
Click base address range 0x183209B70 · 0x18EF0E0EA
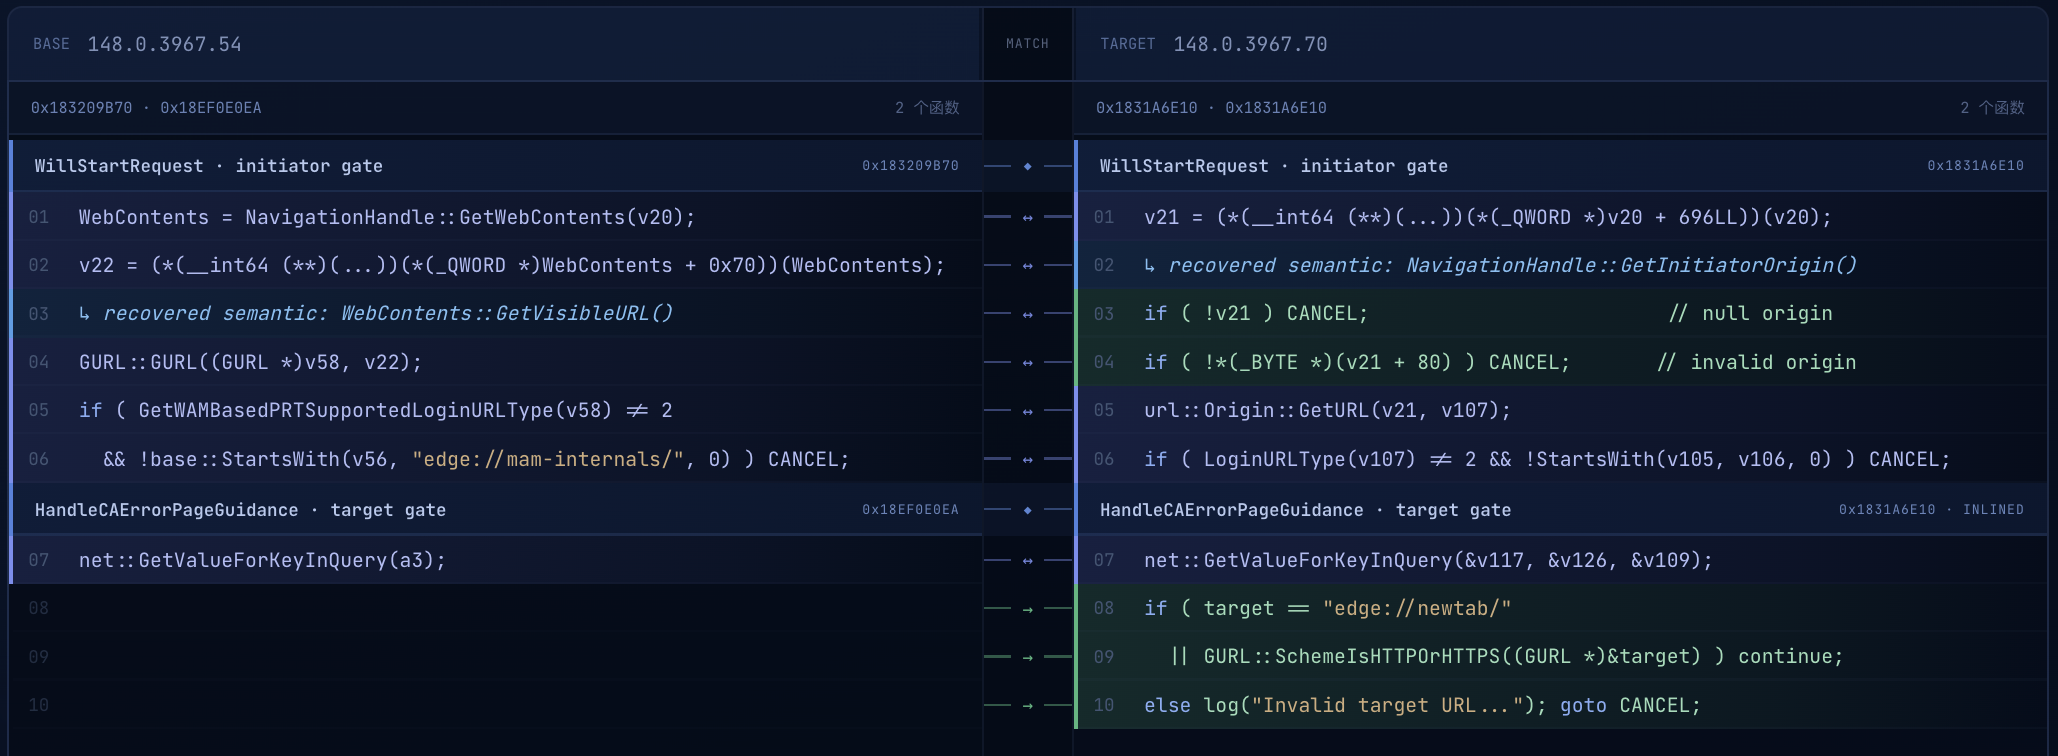coord(146,108)
